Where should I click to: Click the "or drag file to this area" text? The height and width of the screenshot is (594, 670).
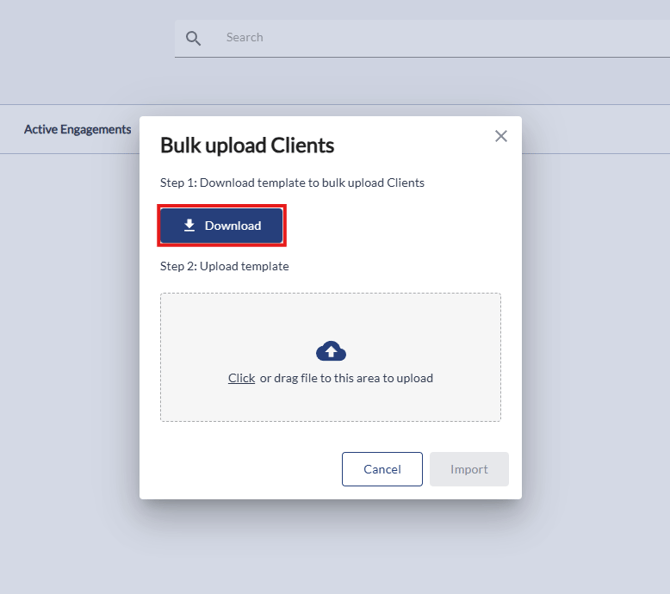click(346, 378)
